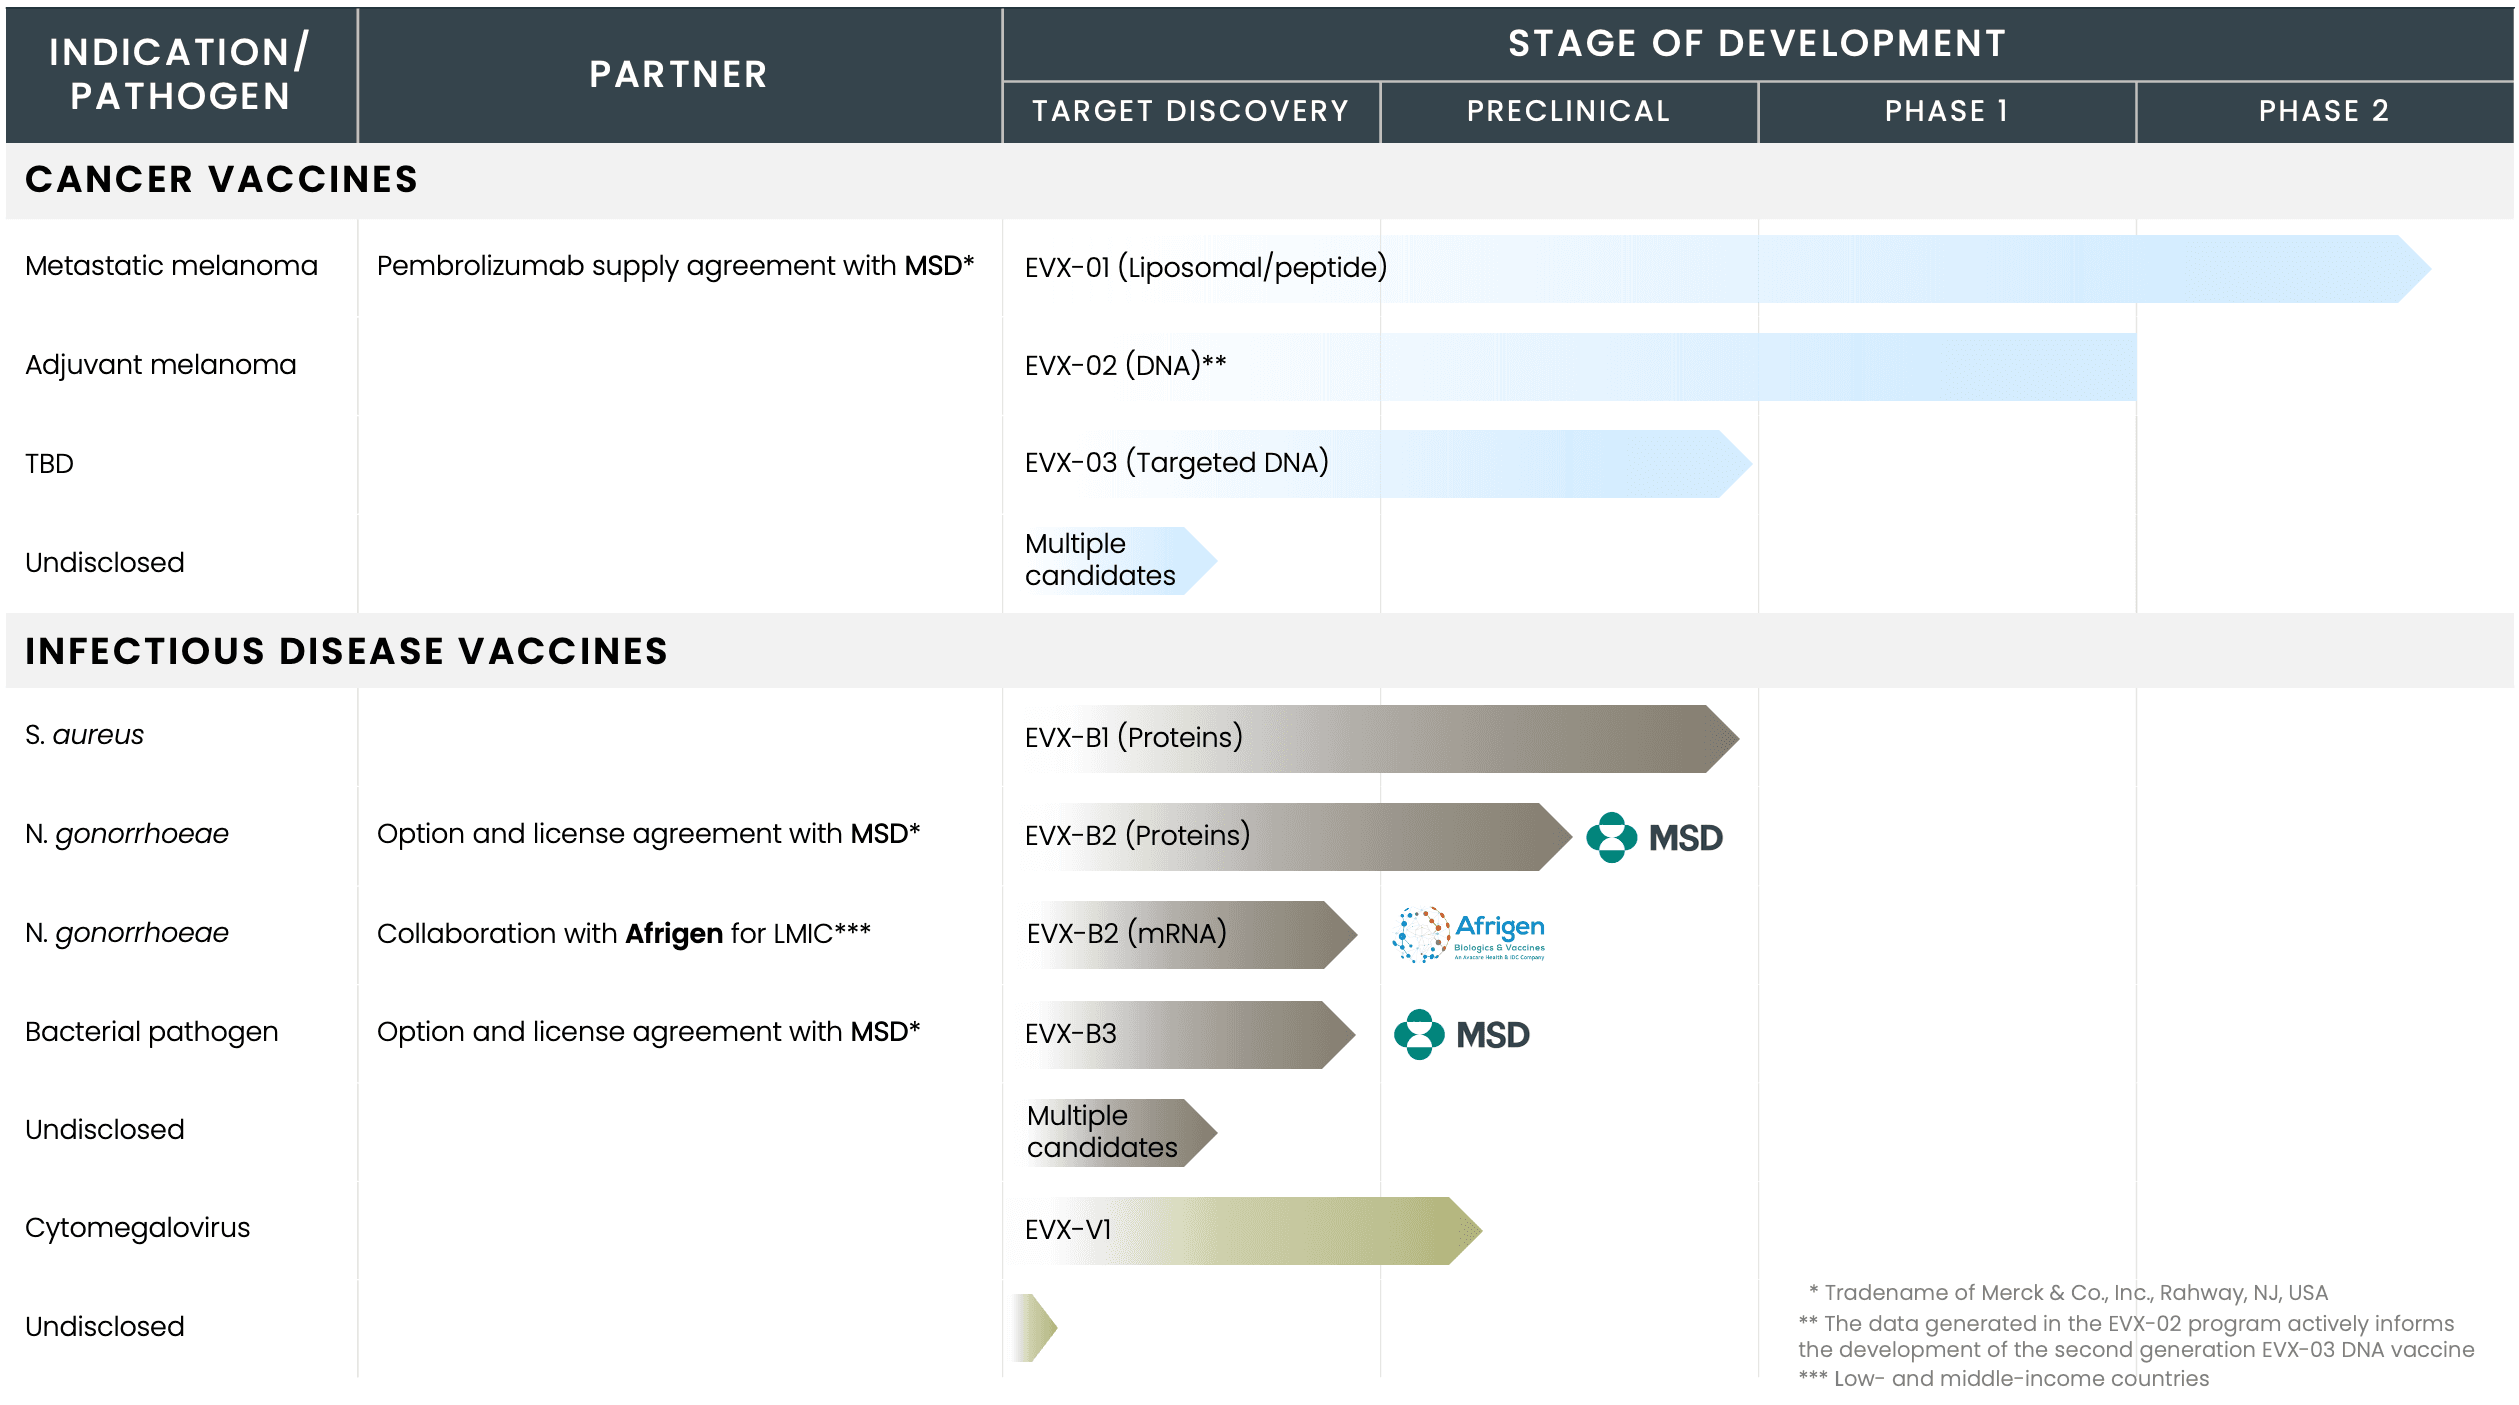
Task: Click the MSD option agreement text for Bacterial pathogen
Action: pyautogui.click(x=649, y=1032)
